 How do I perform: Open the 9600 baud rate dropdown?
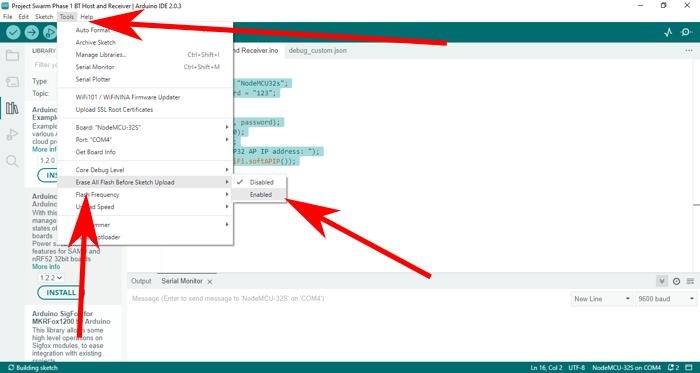[666, 299]
